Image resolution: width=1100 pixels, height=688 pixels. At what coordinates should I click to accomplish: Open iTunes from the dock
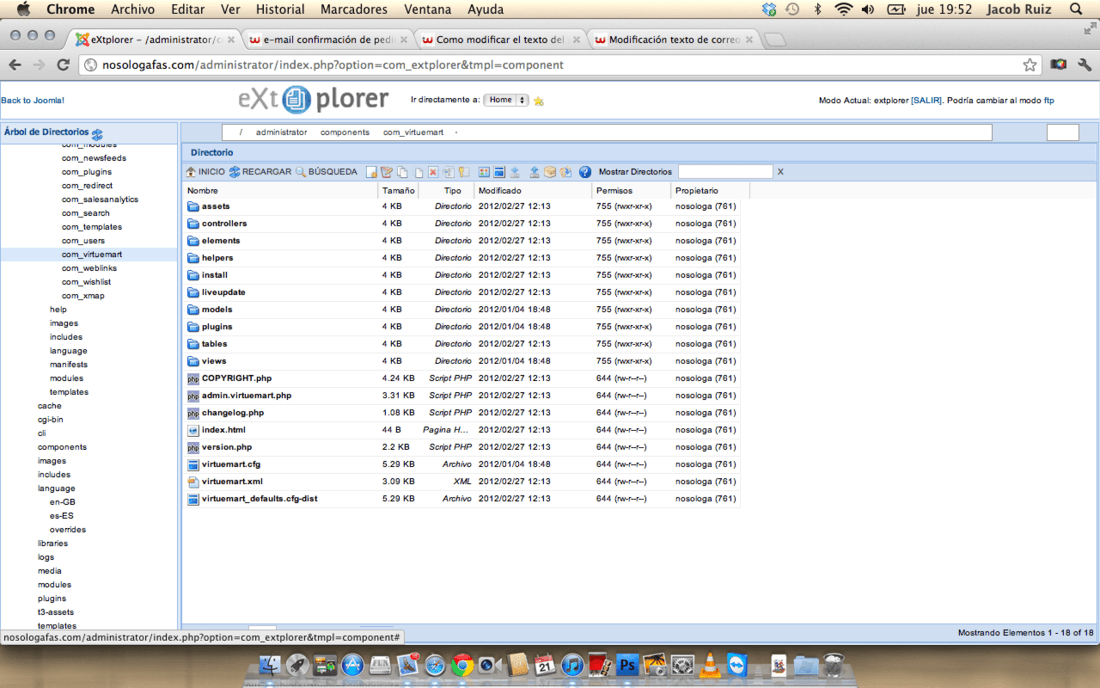[x=572, y=664]
